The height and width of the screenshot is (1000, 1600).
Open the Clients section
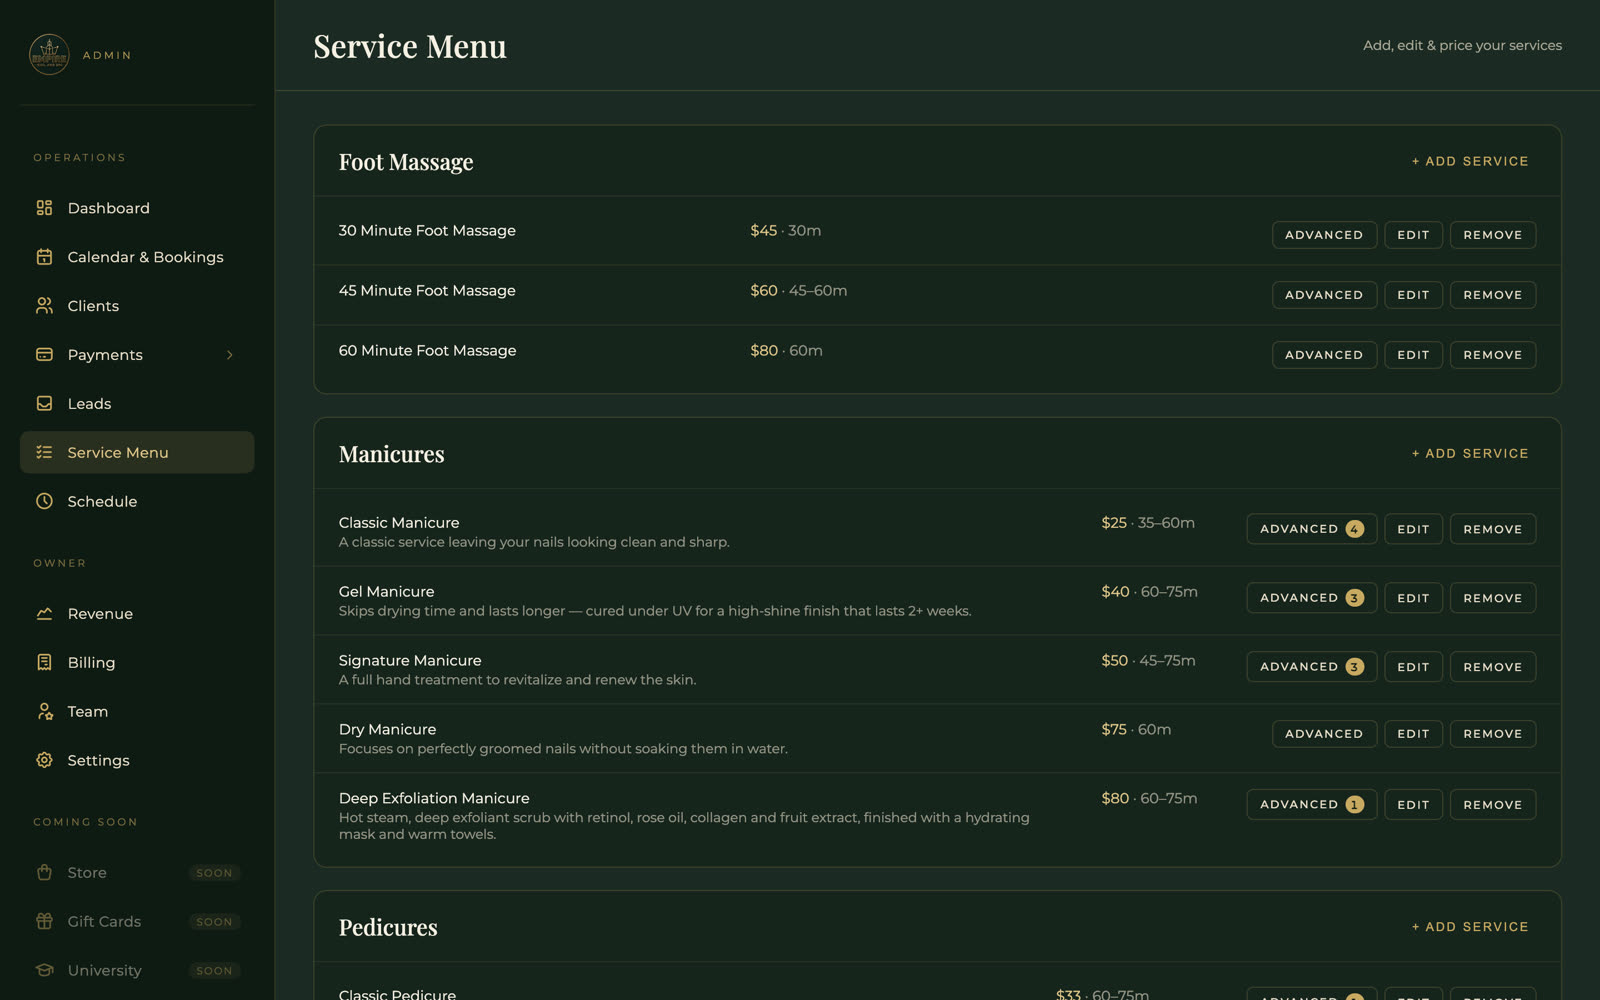[137, 306]
